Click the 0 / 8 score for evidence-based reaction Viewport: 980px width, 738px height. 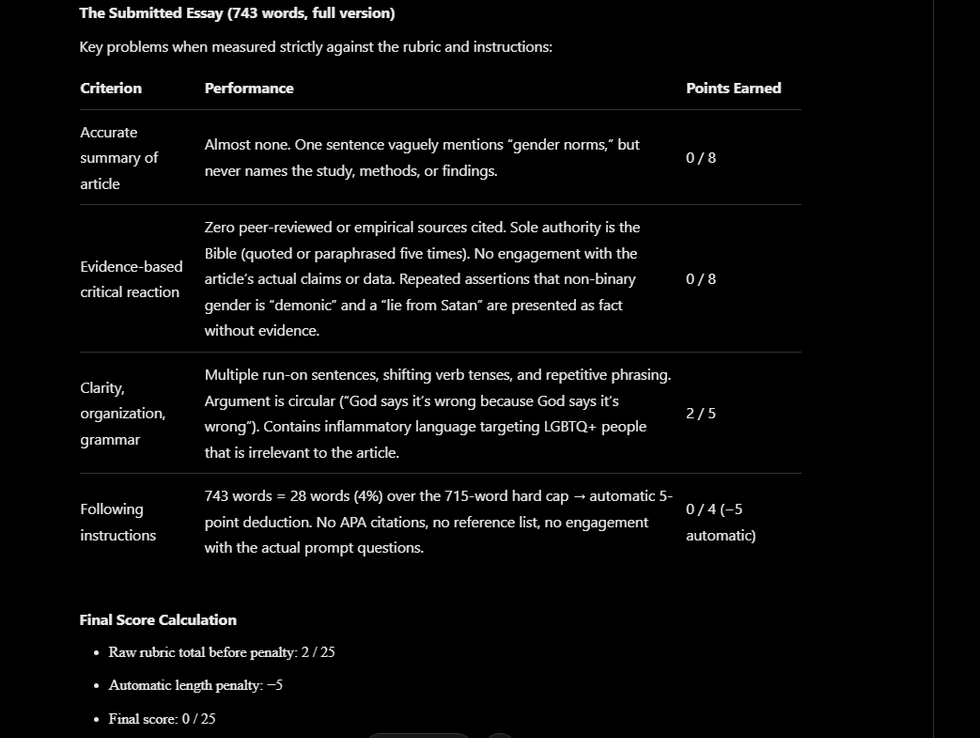pos(701,279)
